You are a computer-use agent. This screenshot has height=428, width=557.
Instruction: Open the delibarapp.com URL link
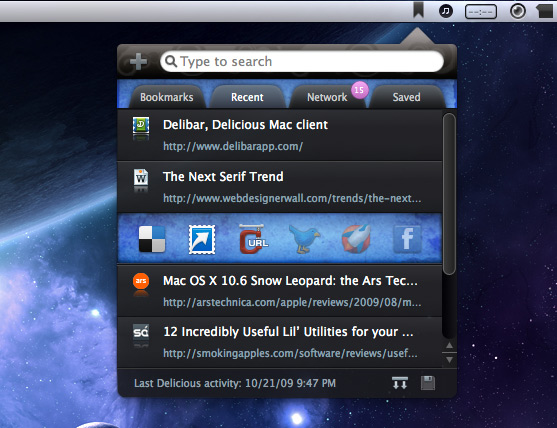233,146
